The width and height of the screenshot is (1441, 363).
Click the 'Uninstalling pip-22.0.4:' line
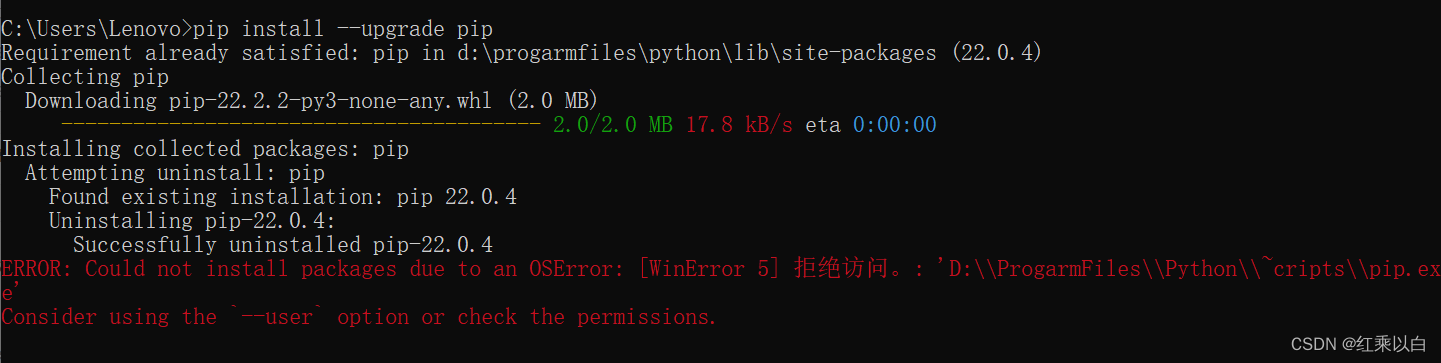(x=193, y=221)
